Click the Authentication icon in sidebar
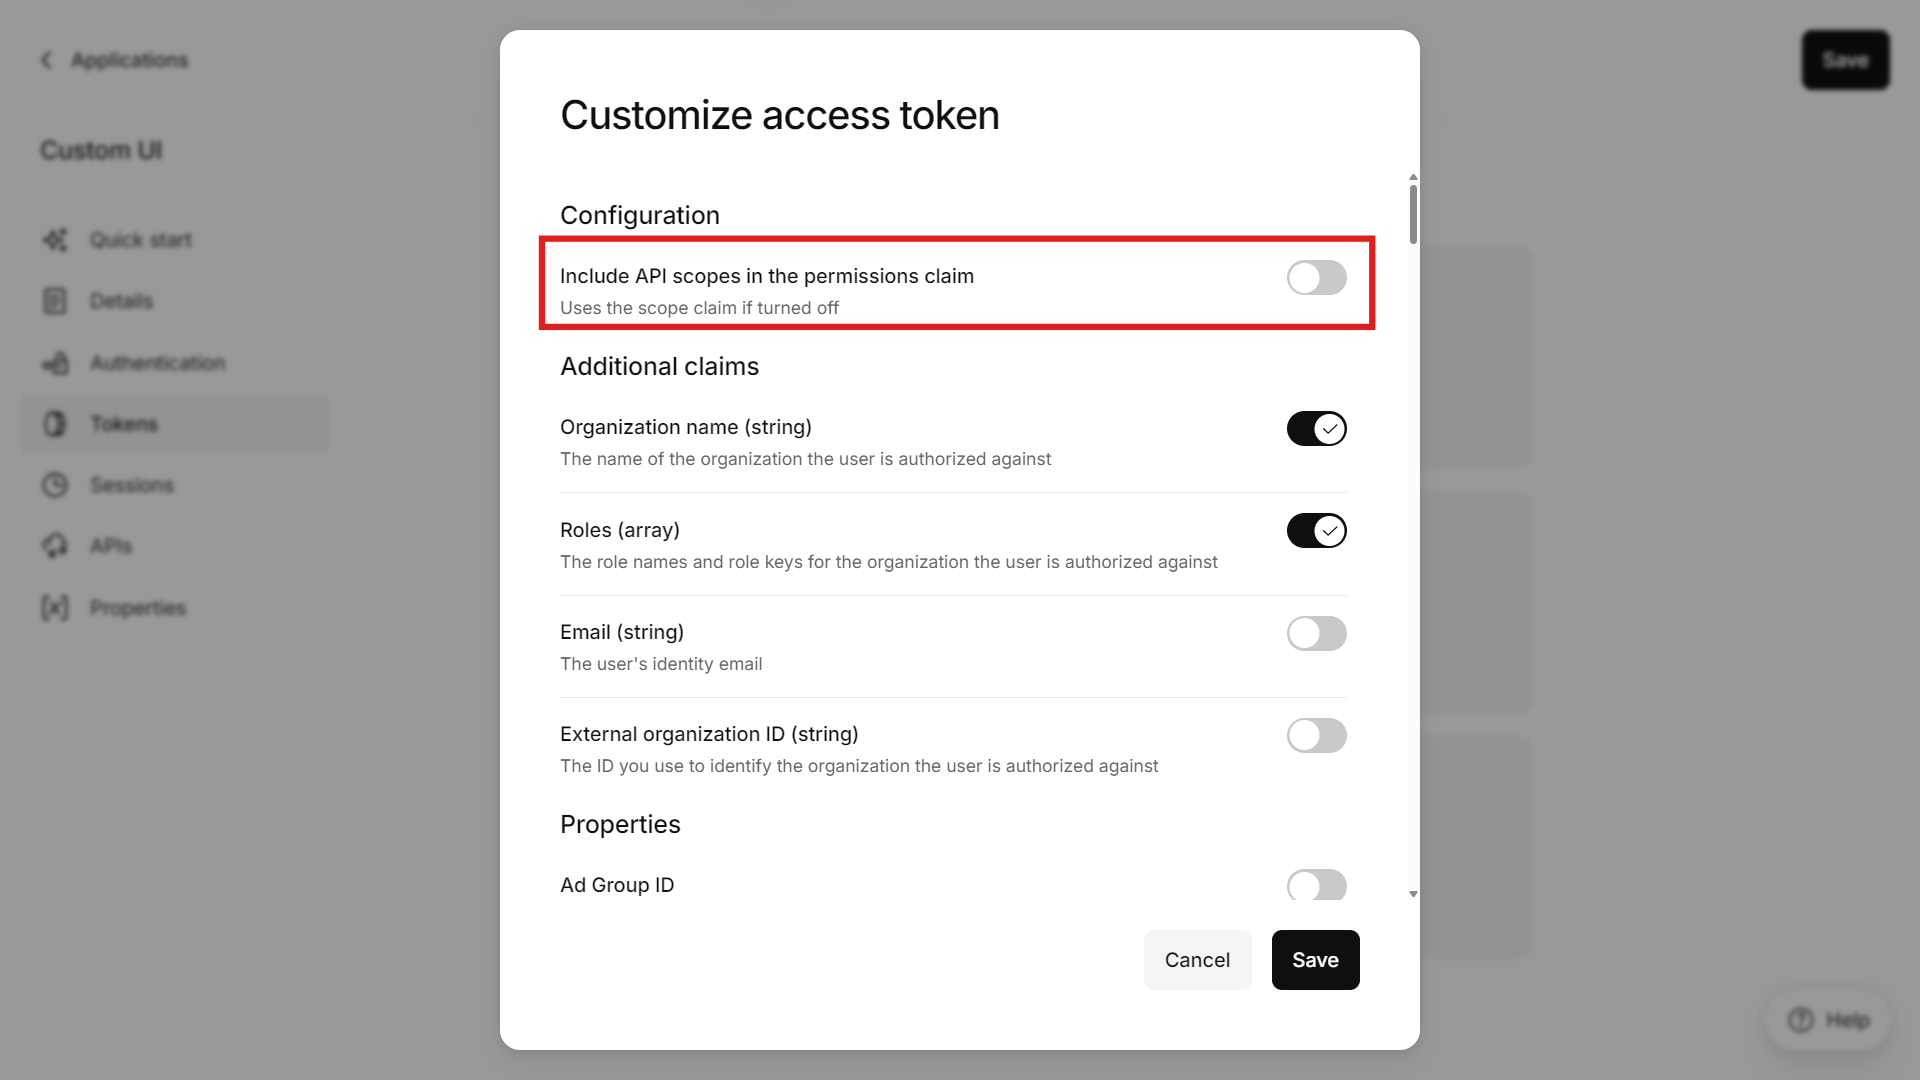Screen dimensions: 1920x1080 (x=55, y=363)
